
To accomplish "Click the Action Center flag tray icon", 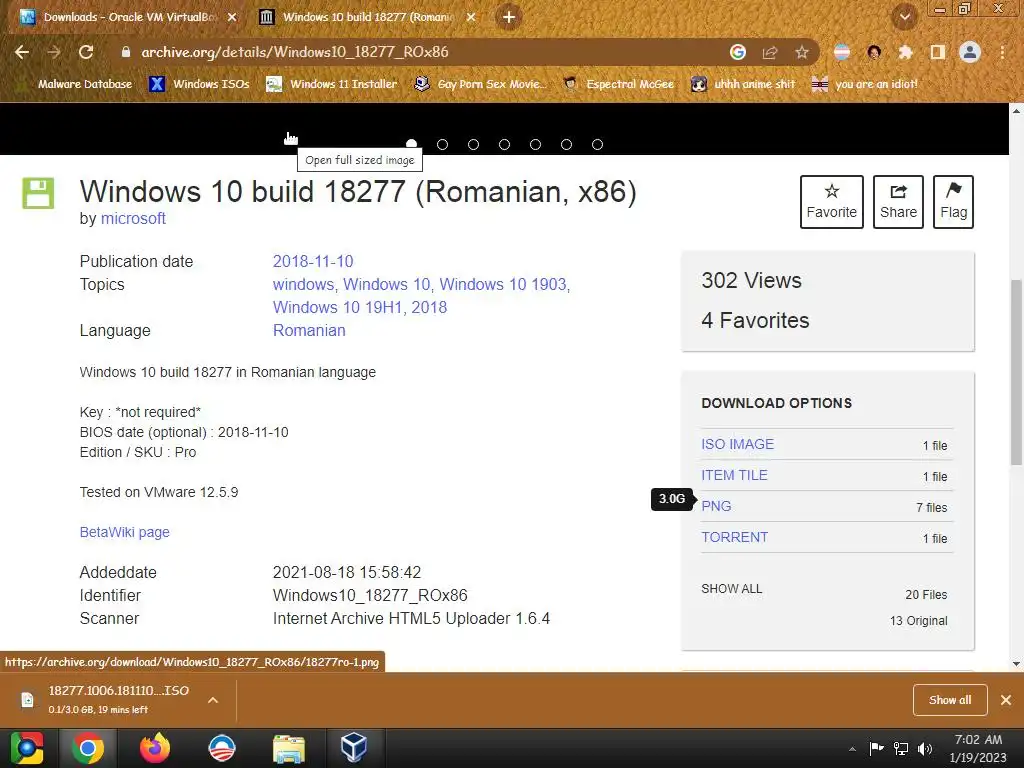I will tap(876, 749).
